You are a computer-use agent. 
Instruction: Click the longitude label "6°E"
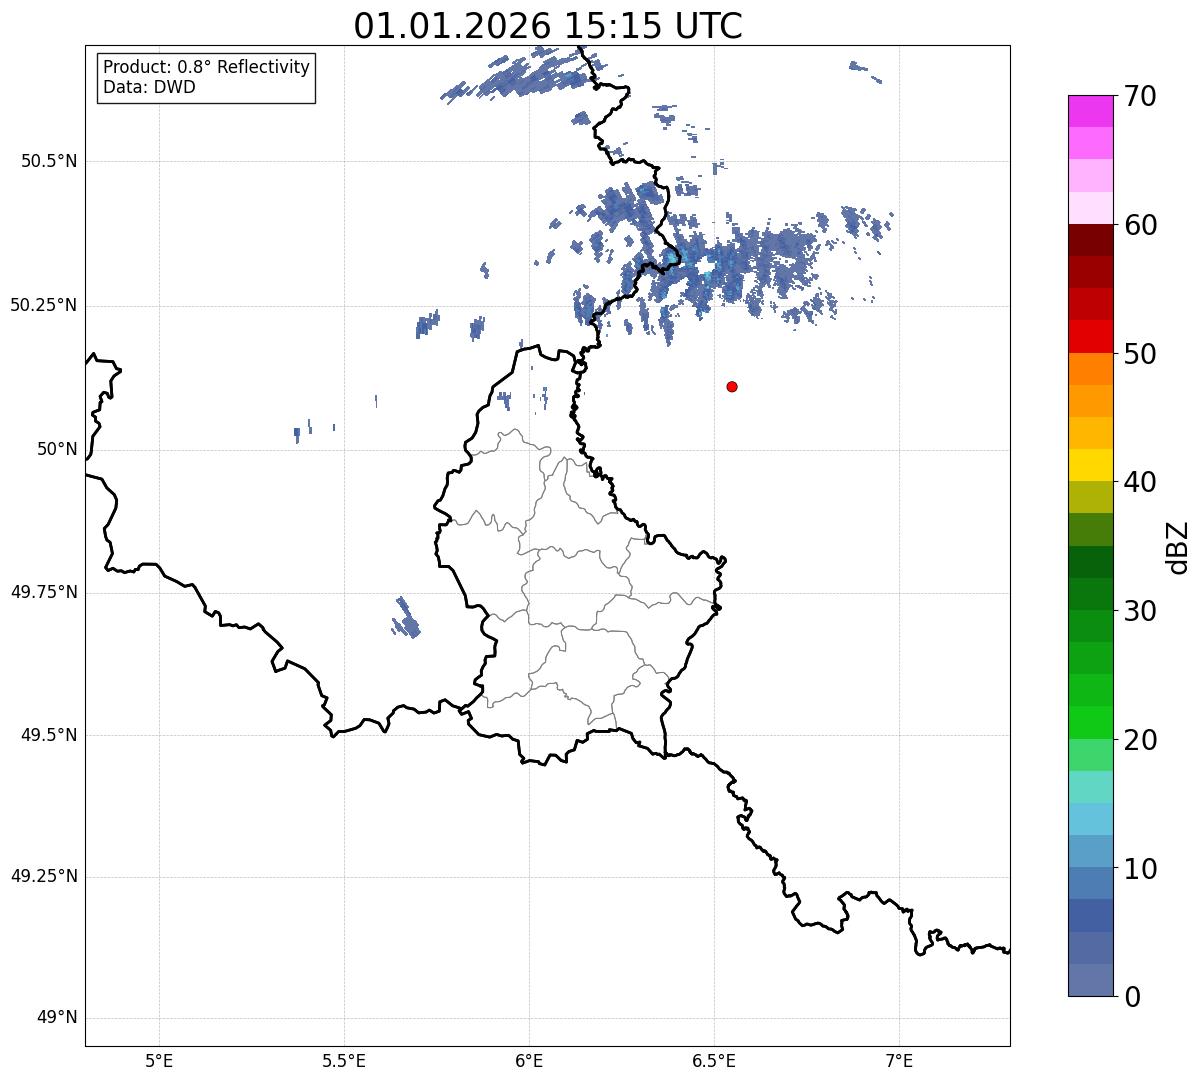(x=529, y=1060)
